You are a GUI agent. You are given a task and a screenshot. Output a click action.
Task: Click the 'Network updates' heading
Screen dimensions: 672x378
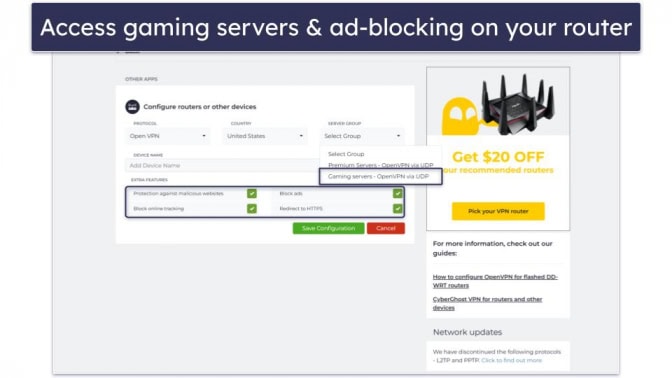(x=467, y=332)
